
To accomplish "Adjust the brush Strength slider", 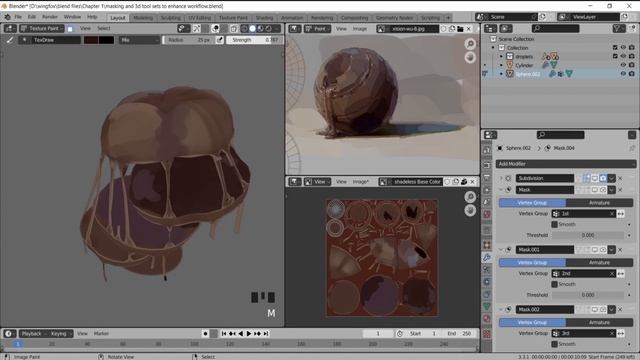I will [254, 40].
